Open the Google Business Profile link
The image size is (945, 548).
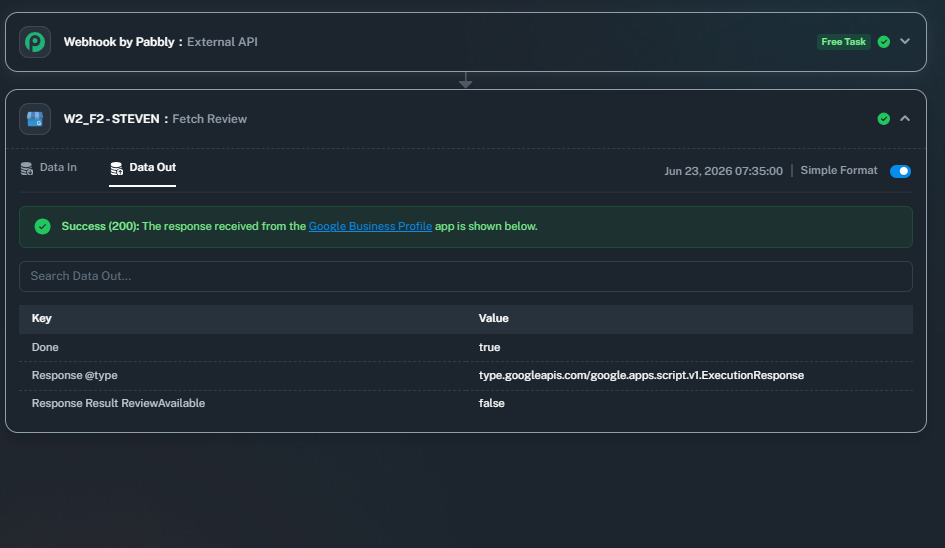(370, 226)
